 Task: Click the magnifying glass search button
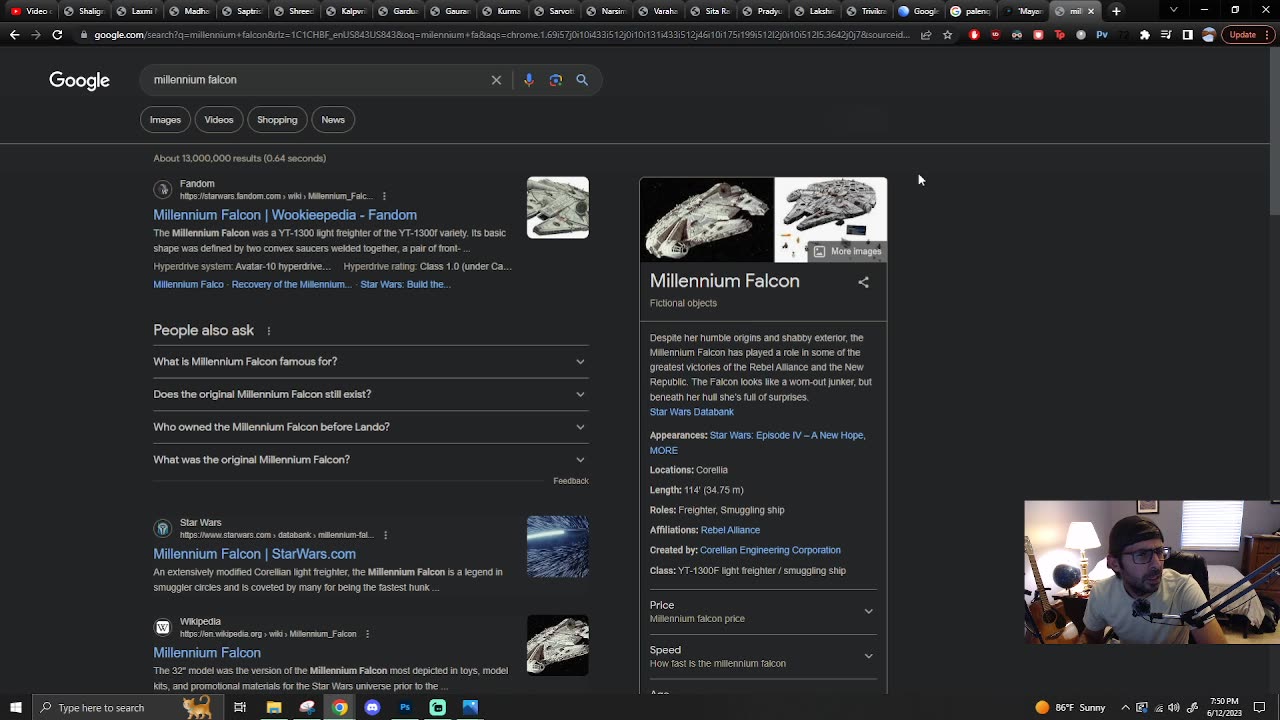tap(582, 80)
